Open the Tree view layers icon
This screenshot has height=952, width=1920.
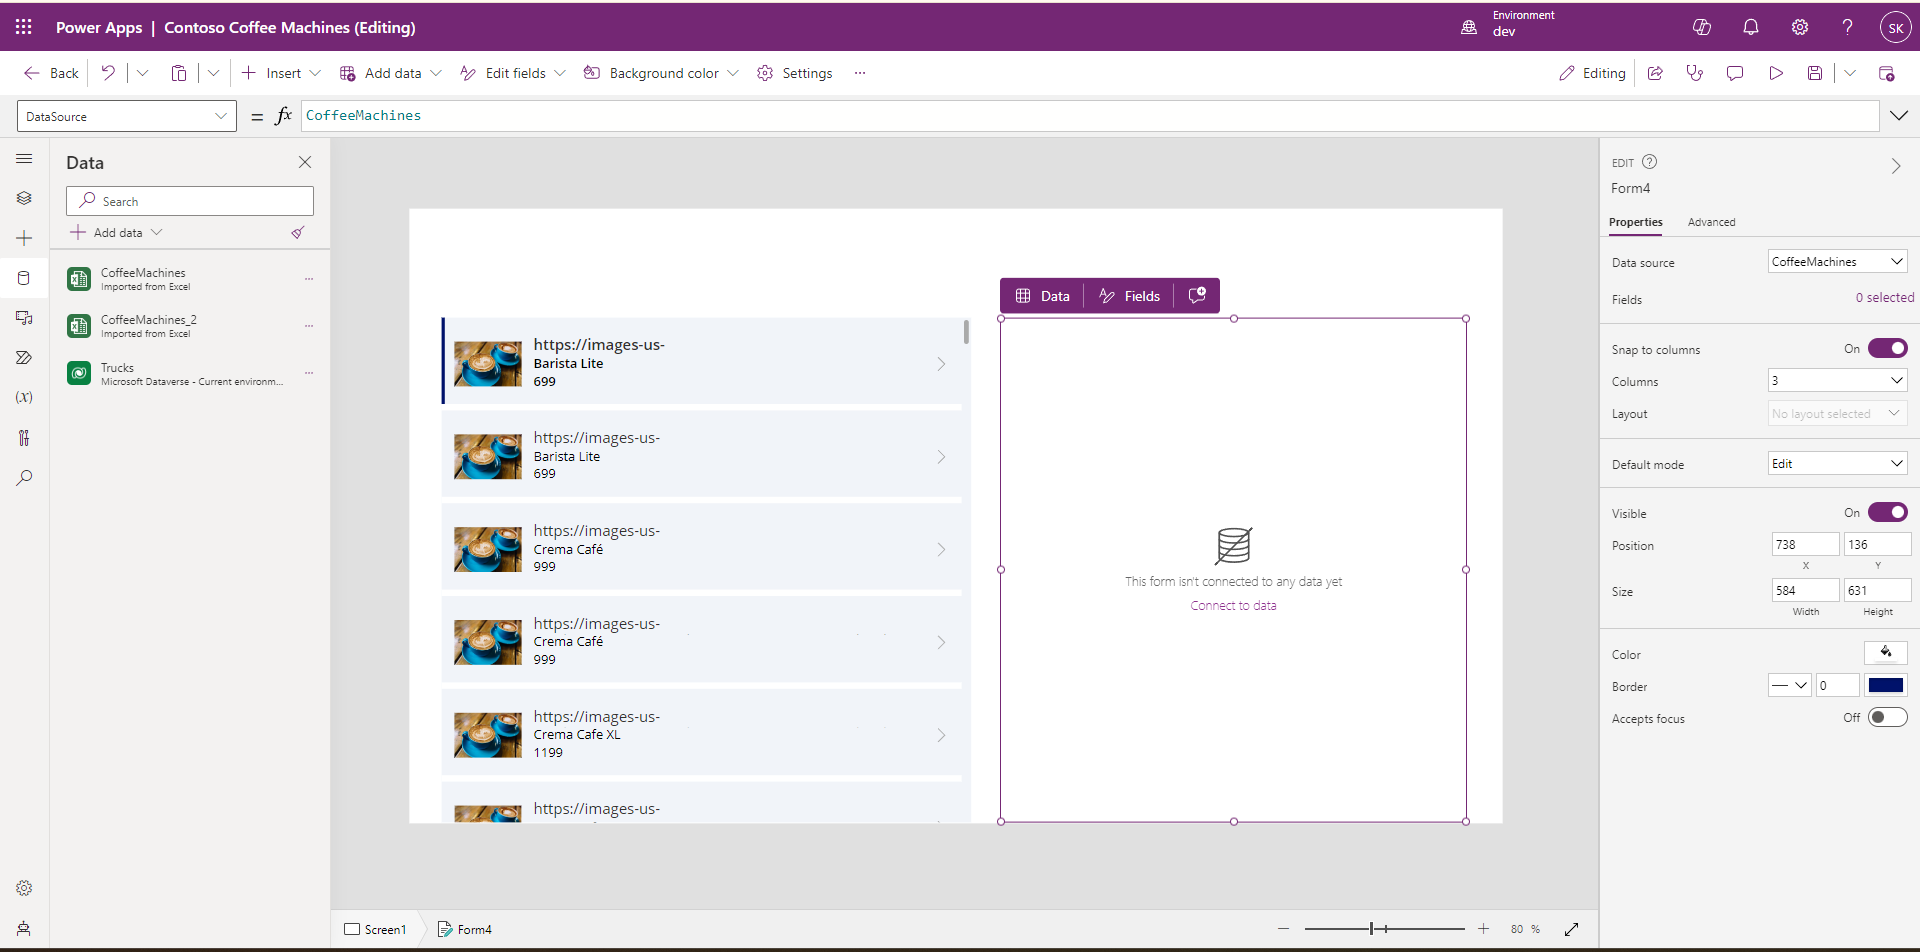(x=24, y=198)
